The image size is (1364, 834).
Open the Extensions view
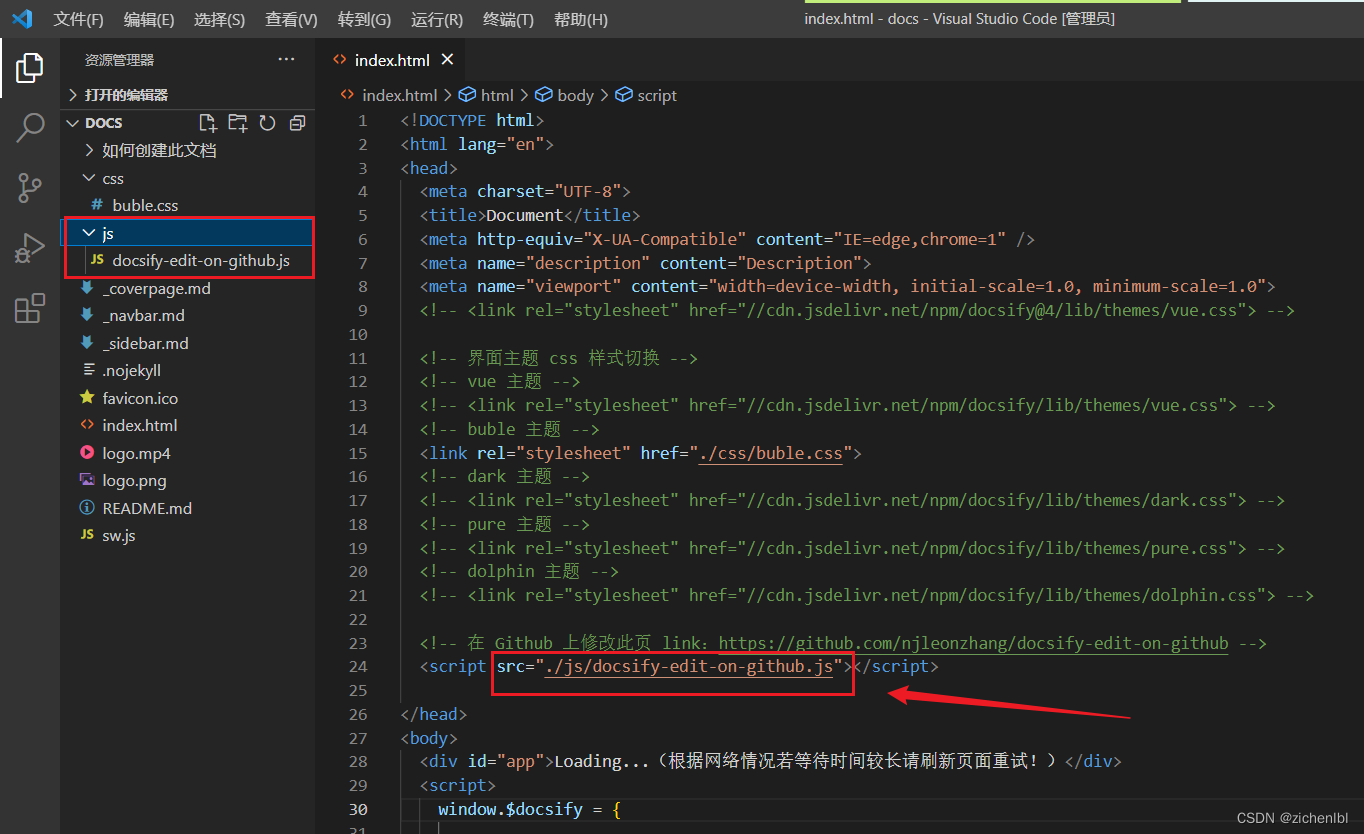click(x=30, y=308)
